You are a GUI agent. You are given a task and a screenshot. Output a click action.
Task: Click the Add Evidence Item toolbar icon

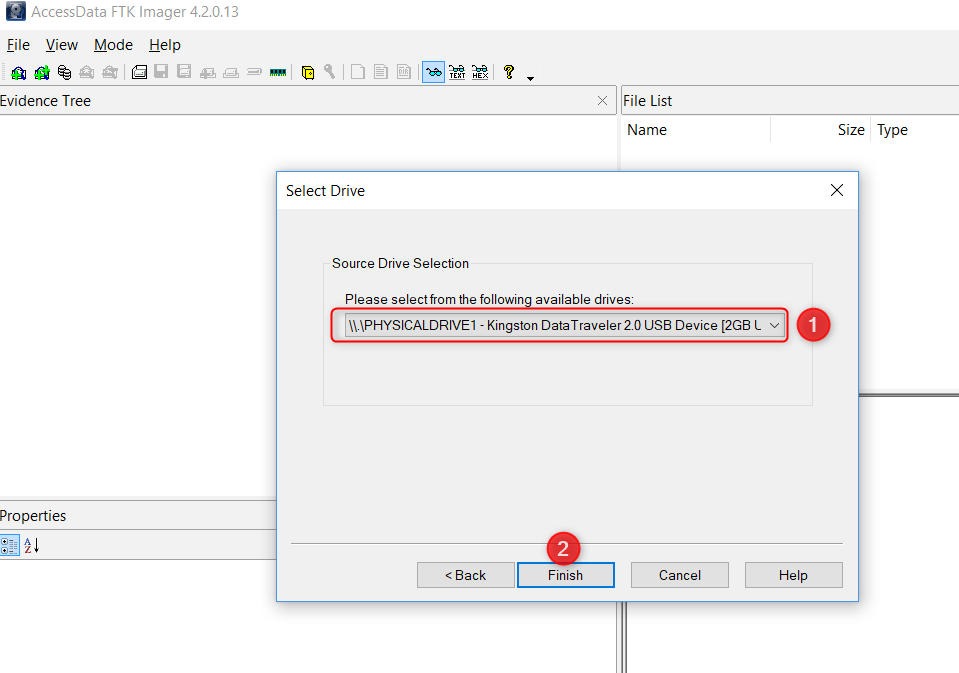[x=18, y=72]
